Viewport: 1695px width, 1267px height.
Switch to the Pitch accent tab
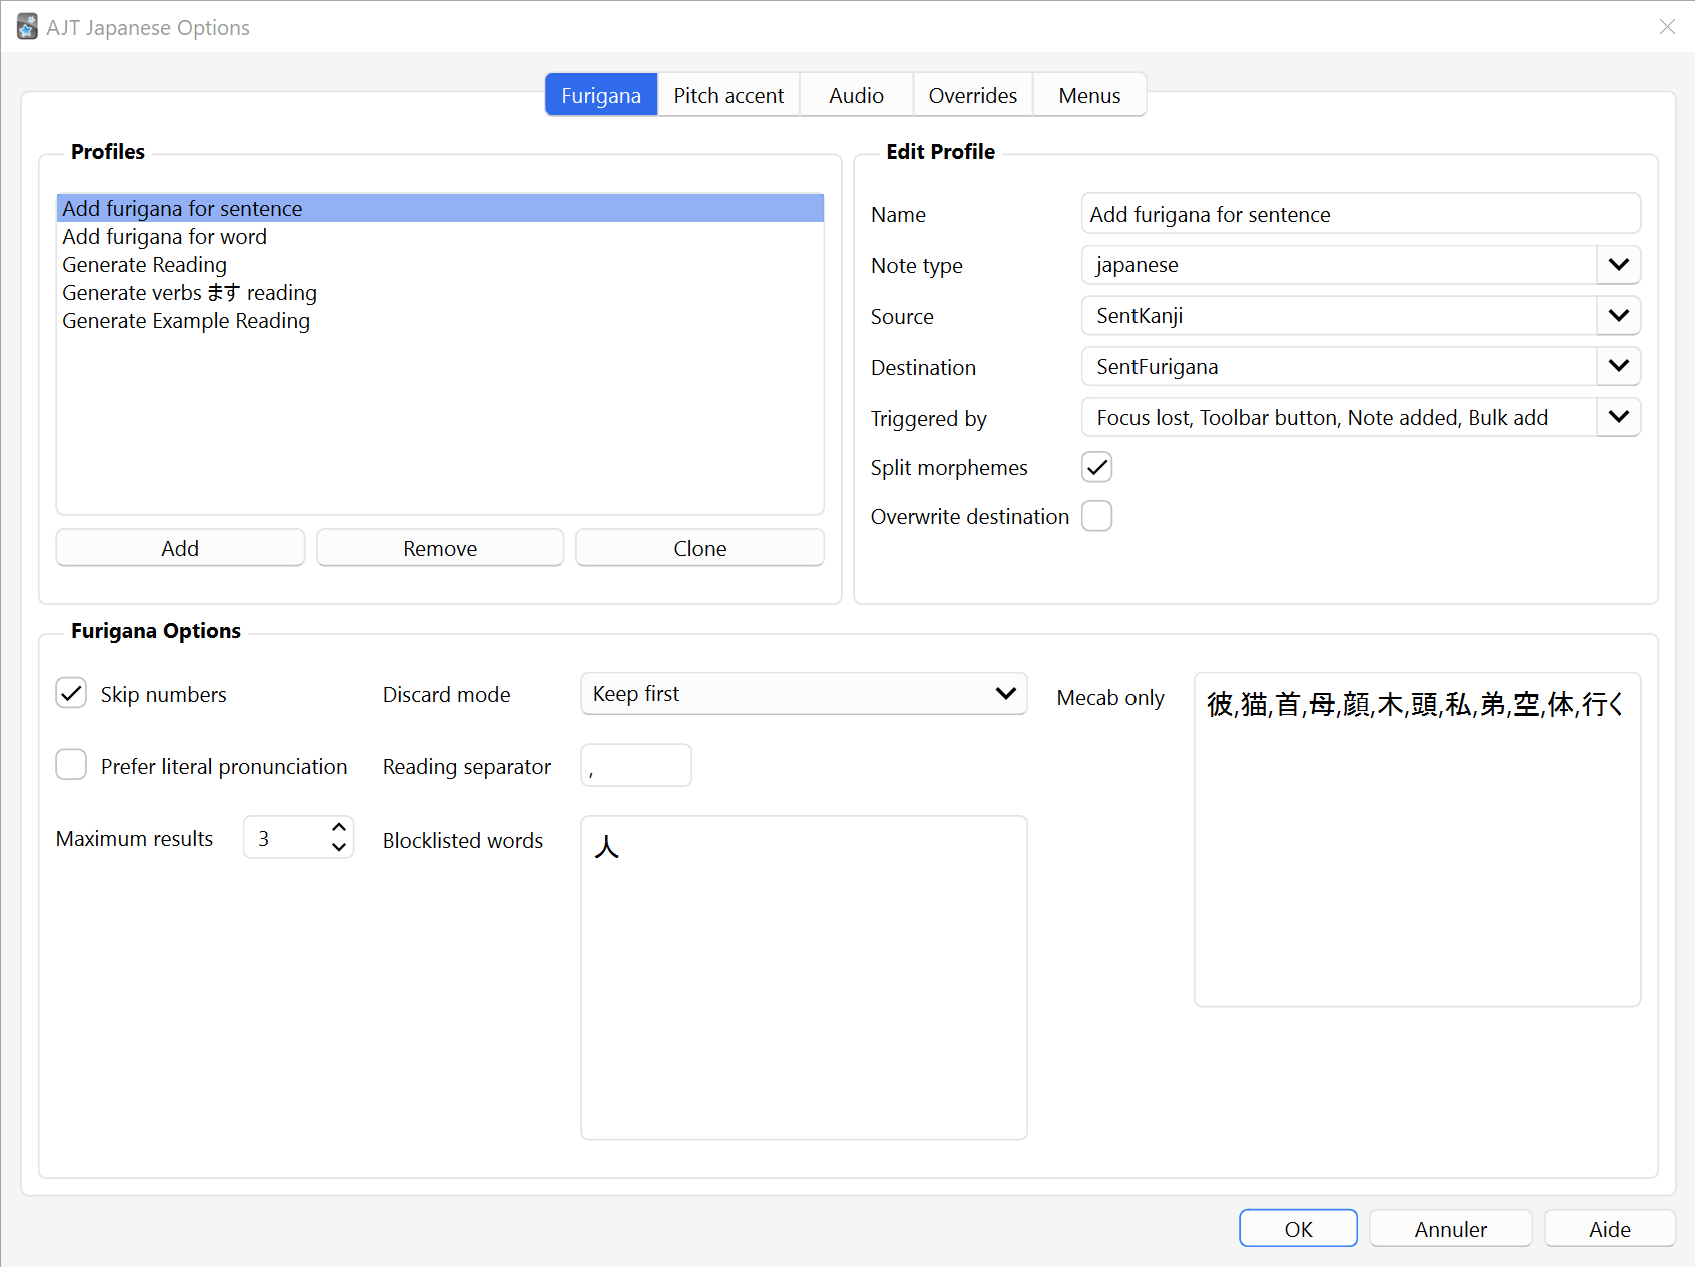pyautogui.click(x=729, y=95)
